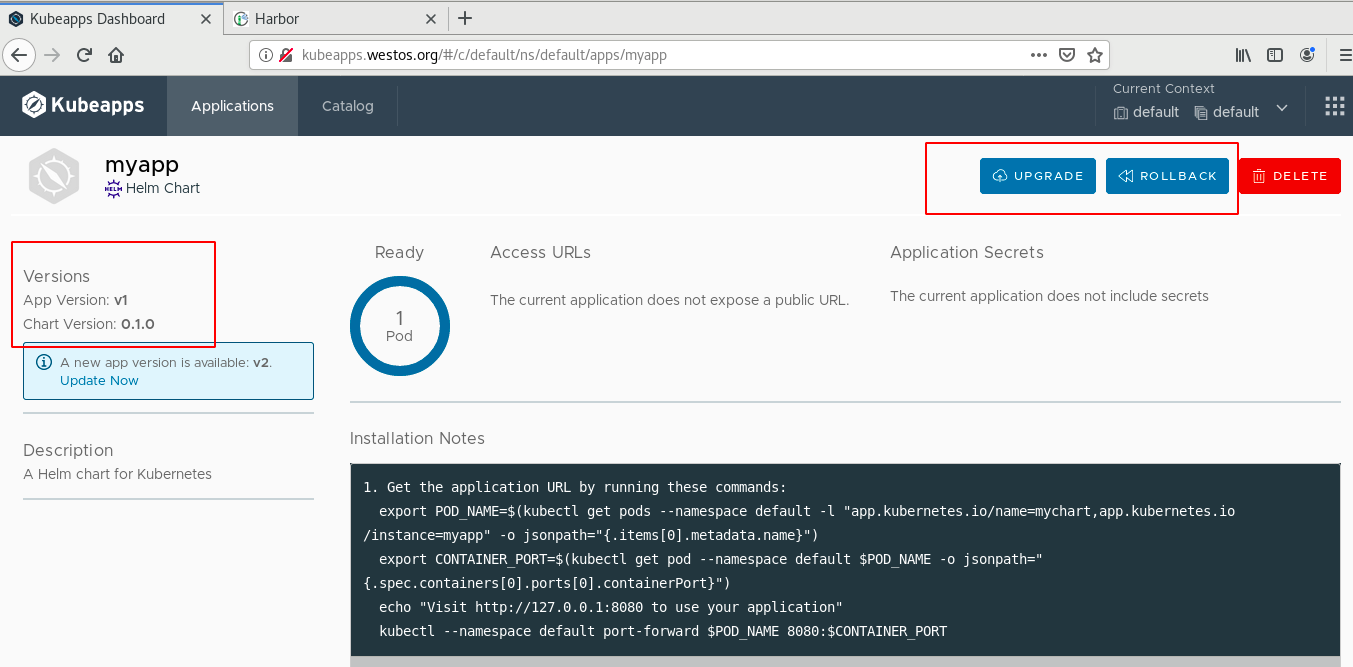
Task: Click the 'echo "Visit http://127.0.0.1:8080' line
Action: 611,607
